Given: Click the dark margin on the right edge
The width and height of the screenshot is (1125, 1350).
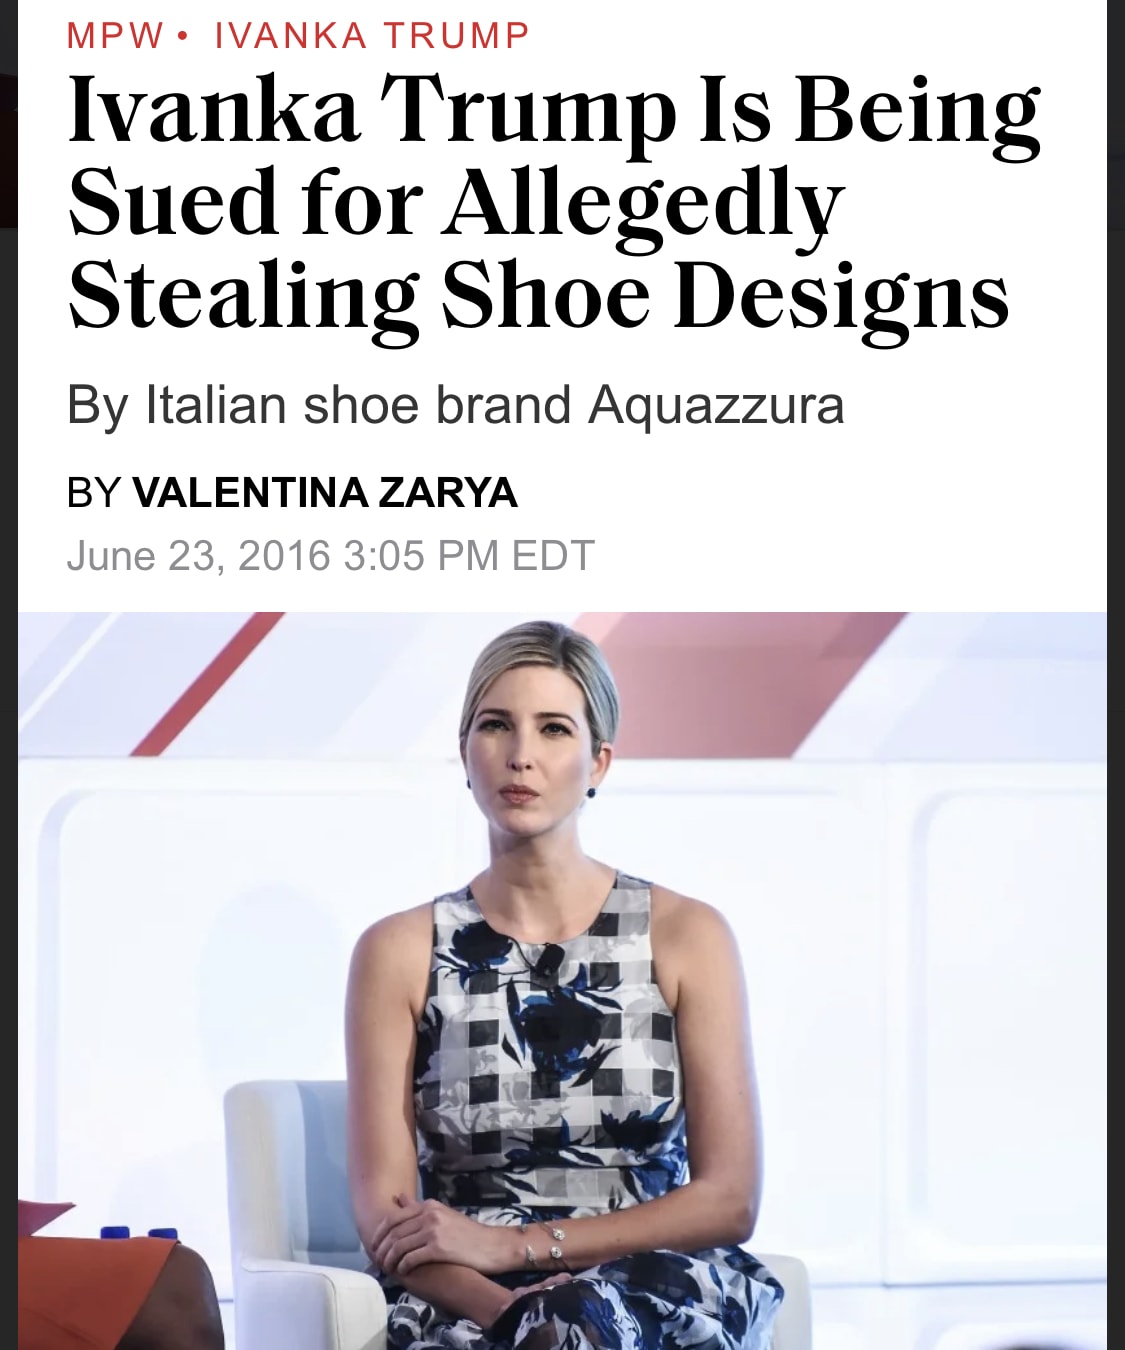Looking at the screenshot, I should [1116, 700].
